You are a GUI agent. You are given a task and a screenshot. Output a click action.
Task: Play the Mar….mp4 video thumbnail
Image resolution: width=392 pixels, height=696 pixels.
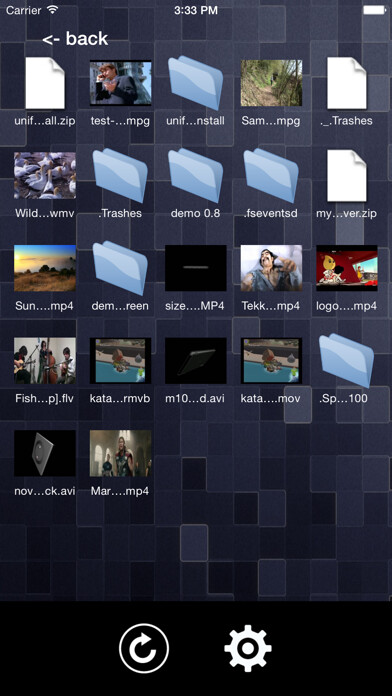(x=120, y=453)
